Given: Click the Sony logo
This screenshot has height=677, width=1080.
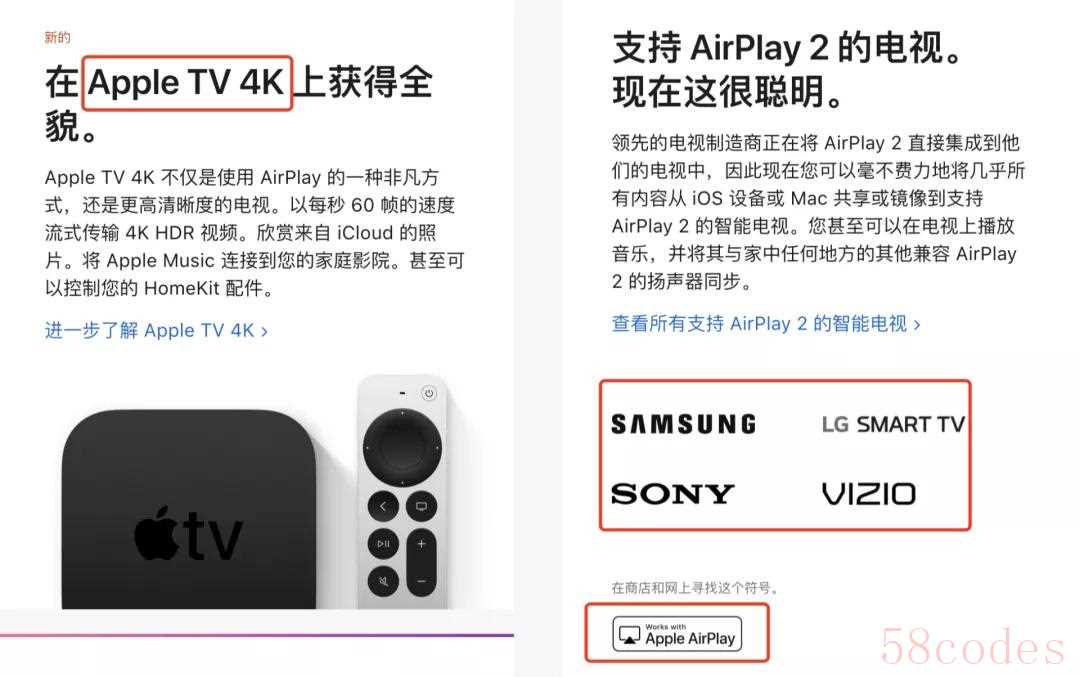Looking at the screenshot, I should coord(672,494).
